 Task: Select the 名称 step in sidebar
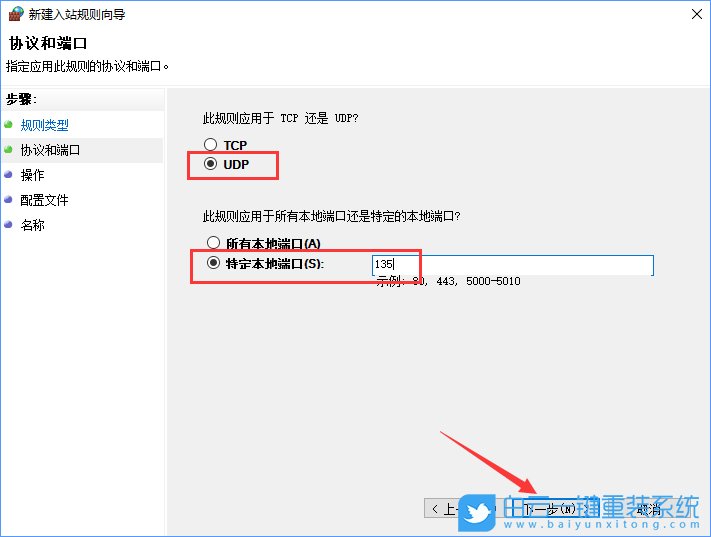tap(32, 225)
